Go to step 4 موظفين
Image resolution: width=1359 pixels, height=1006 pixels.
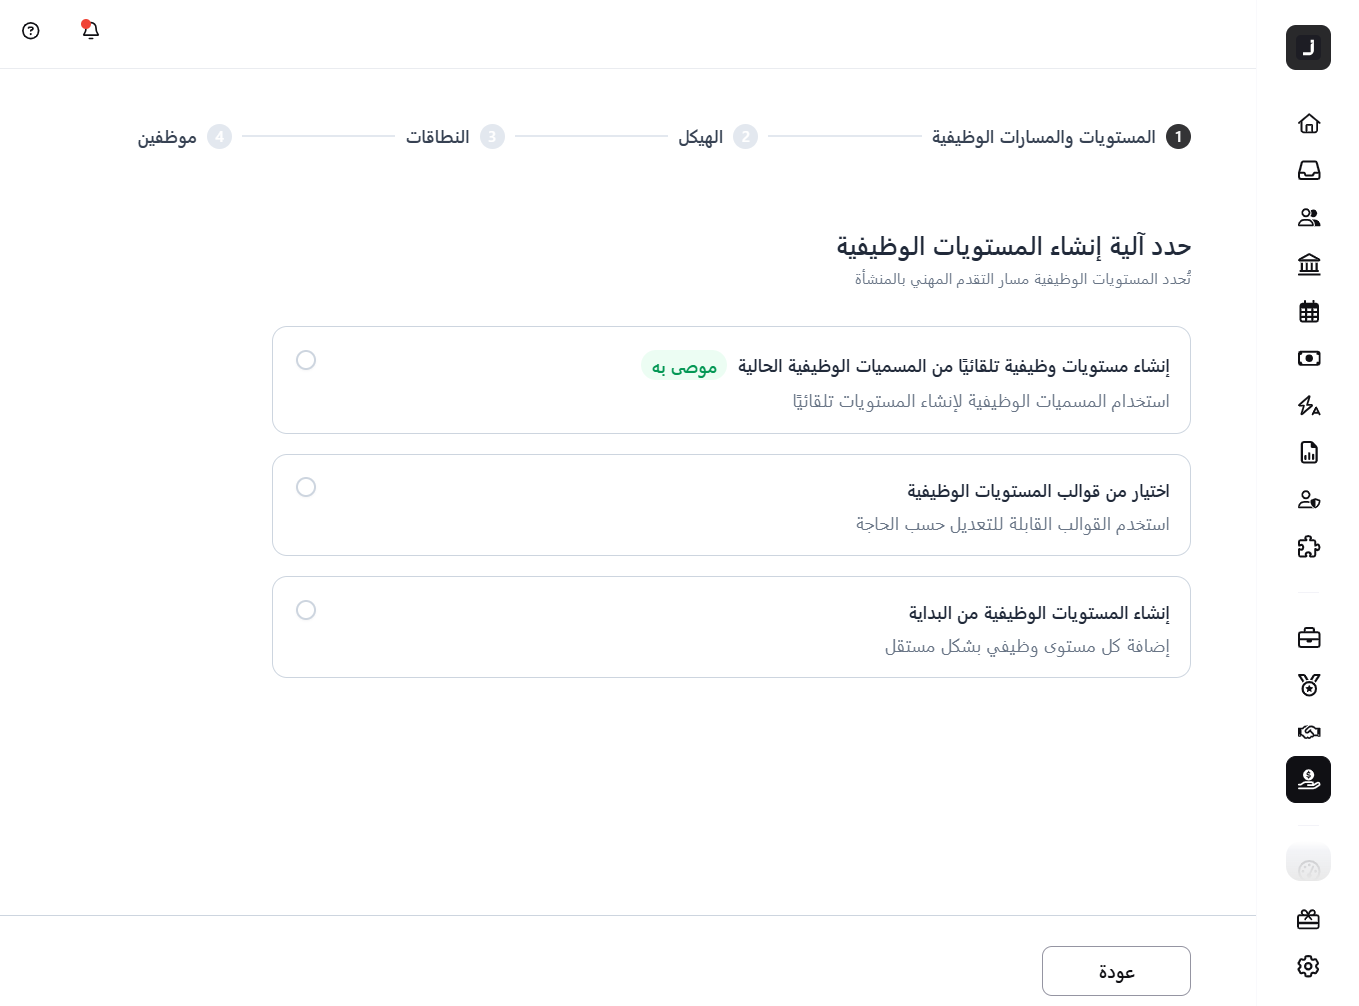(x=184, y=137)
